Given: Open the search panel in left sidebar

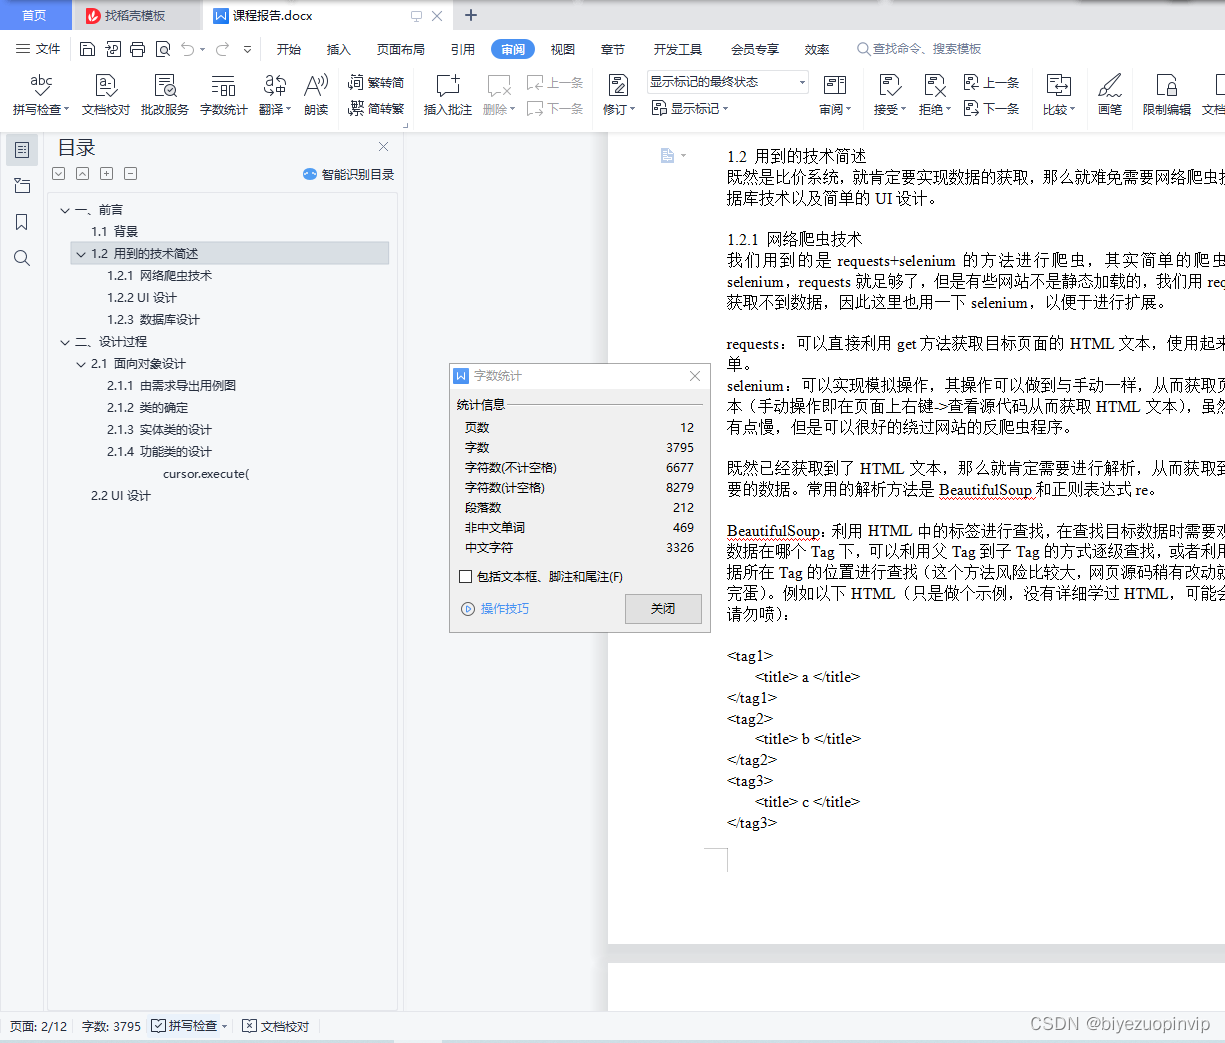Looking at the screenshot, I should 22,258.
